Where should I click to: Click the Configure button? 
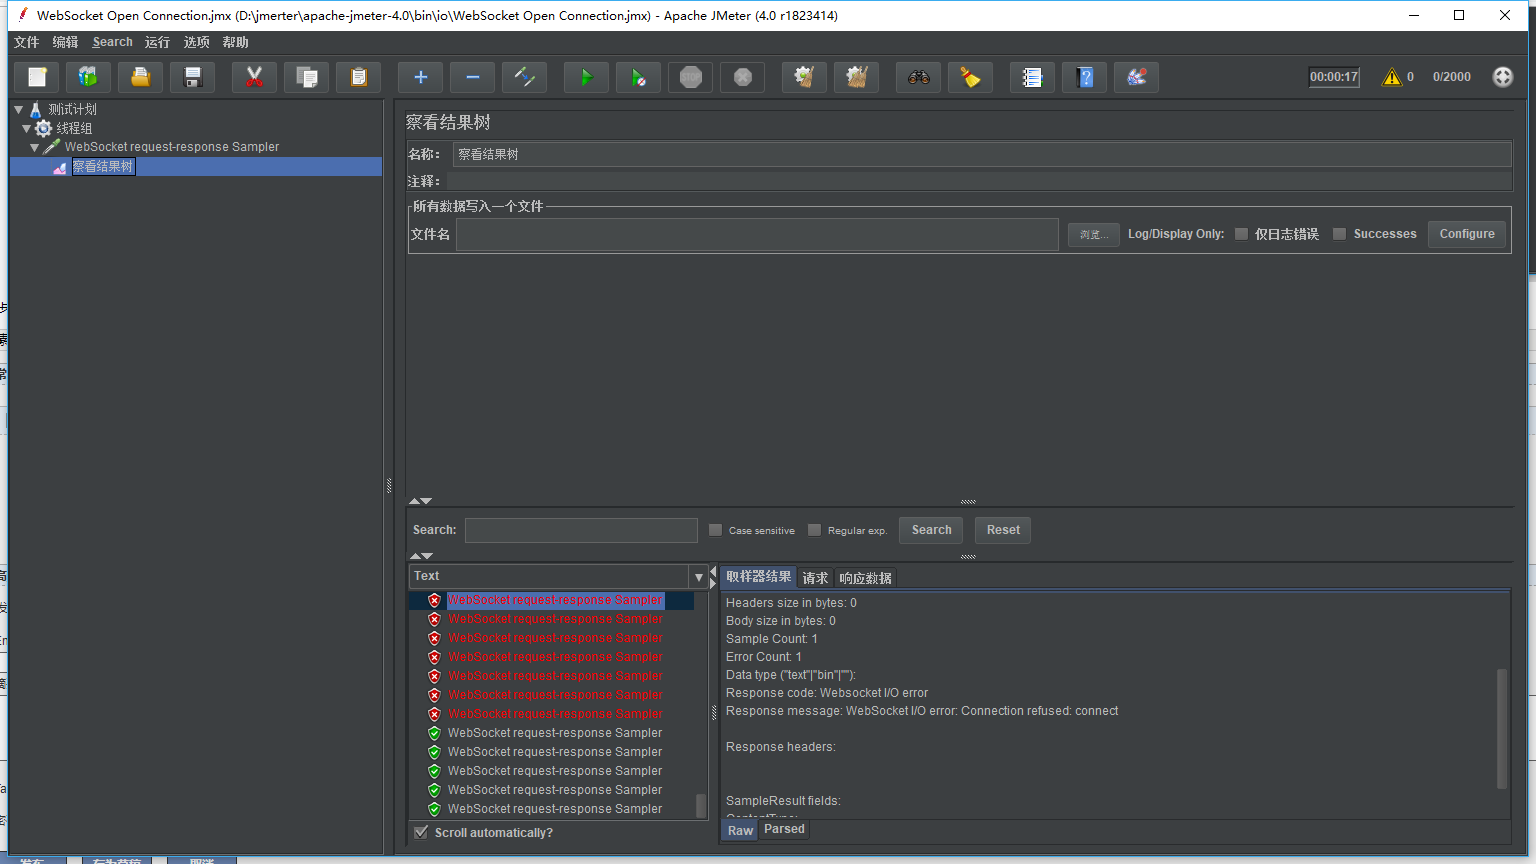(1466, 234)
